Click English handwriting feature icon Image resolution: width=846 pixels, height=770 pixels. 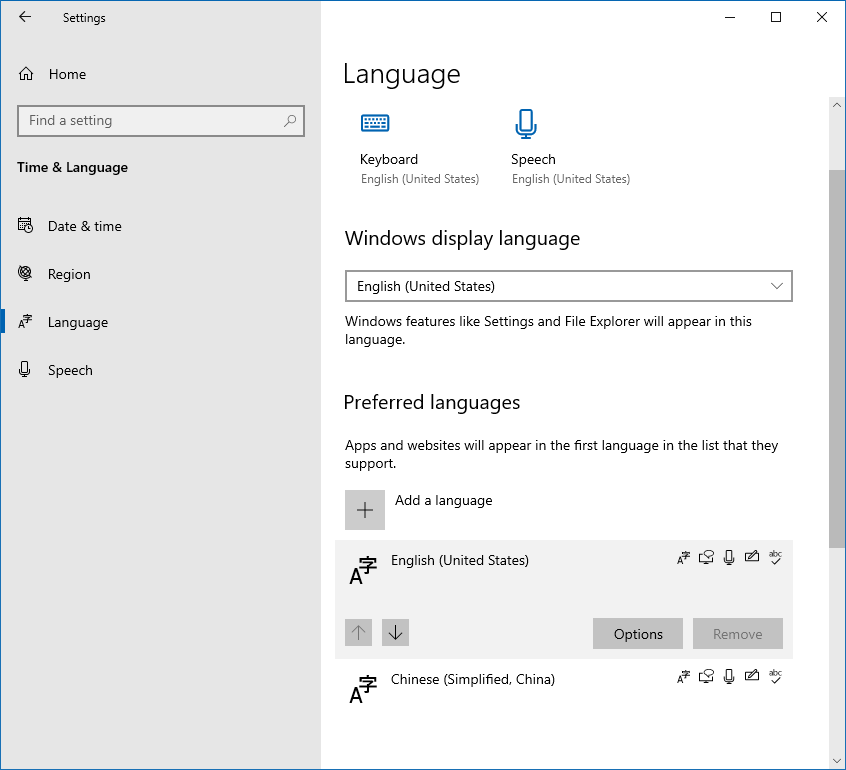coord(752,558)
